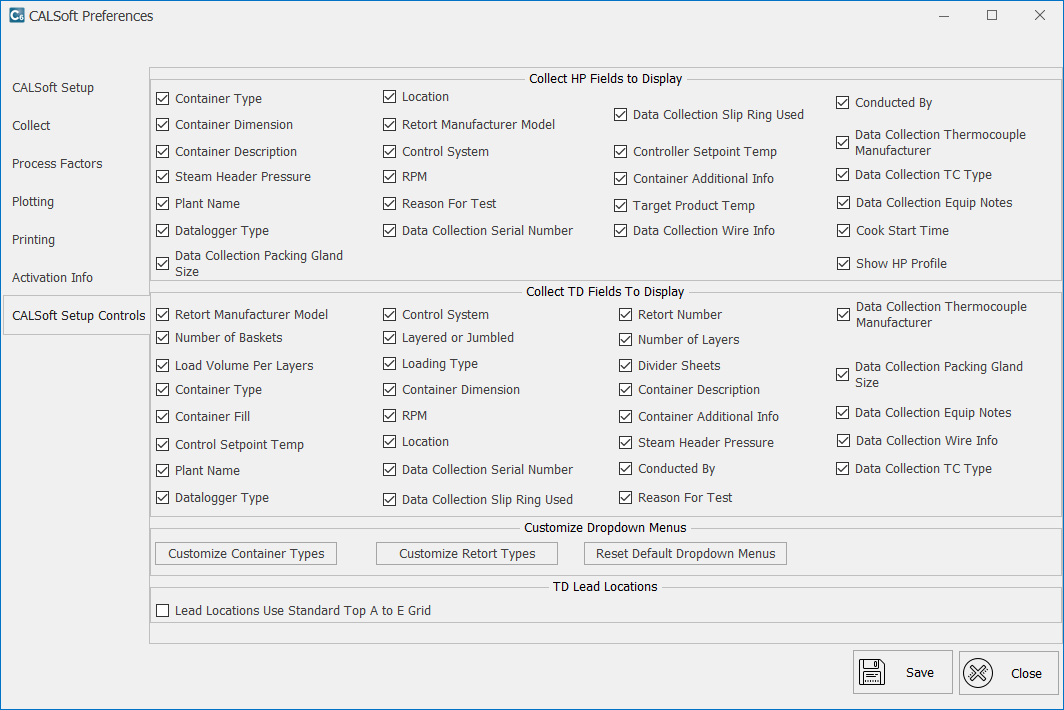Toggle Retort Manufacturer Model in TD fields
Image resolution: width=1064 pixels, height=710 pixels.
163,314
